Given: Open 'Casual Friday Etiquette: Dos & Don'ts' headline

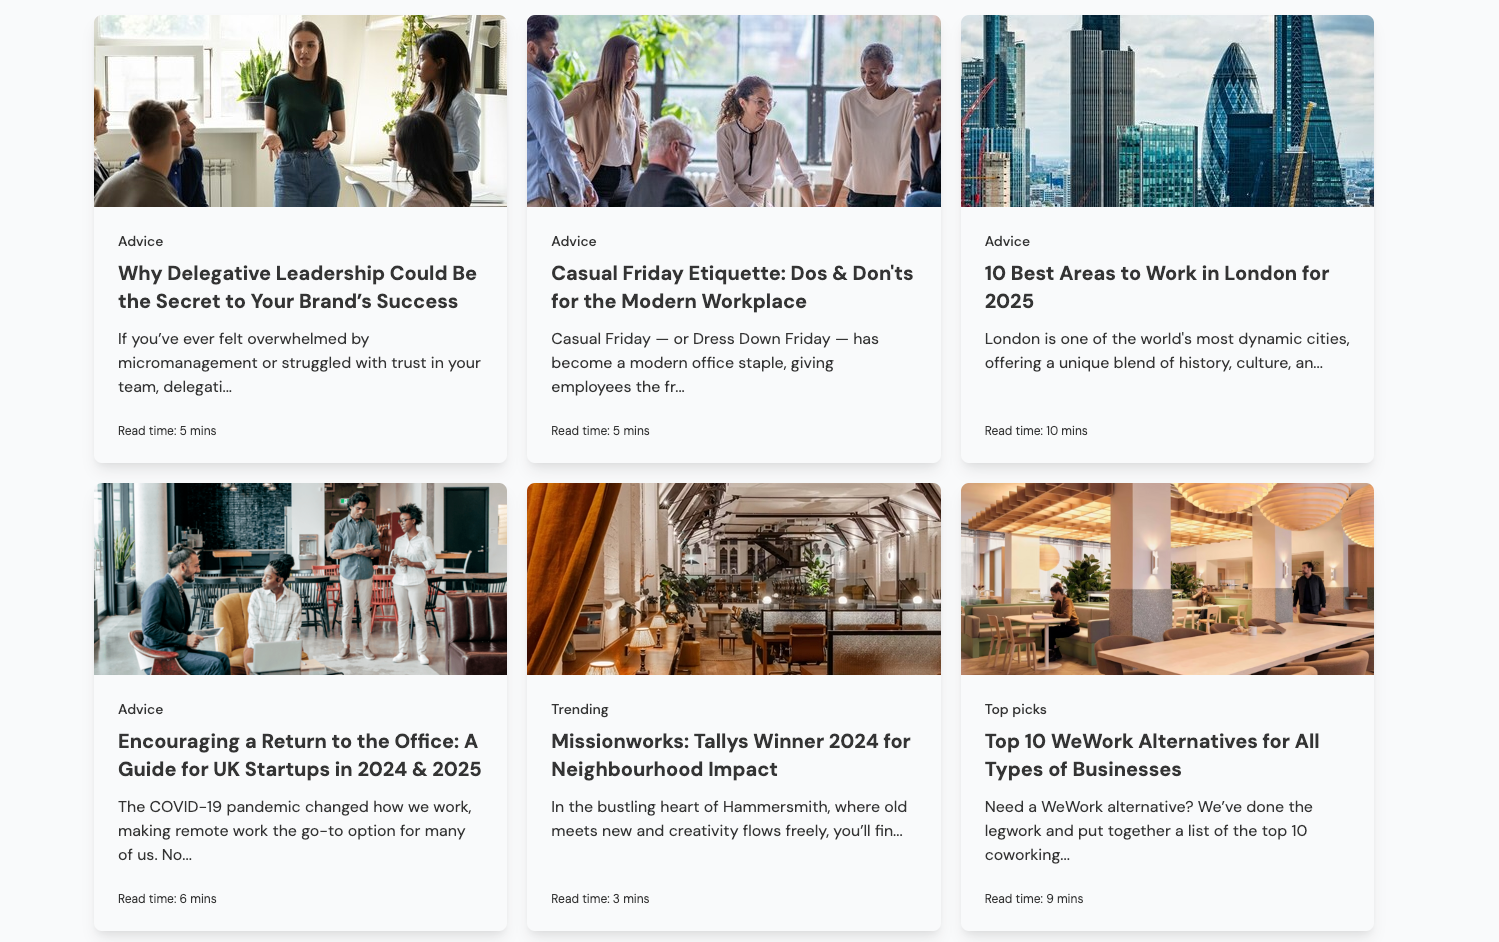Looking at the screenshot, I should (732, 287).
